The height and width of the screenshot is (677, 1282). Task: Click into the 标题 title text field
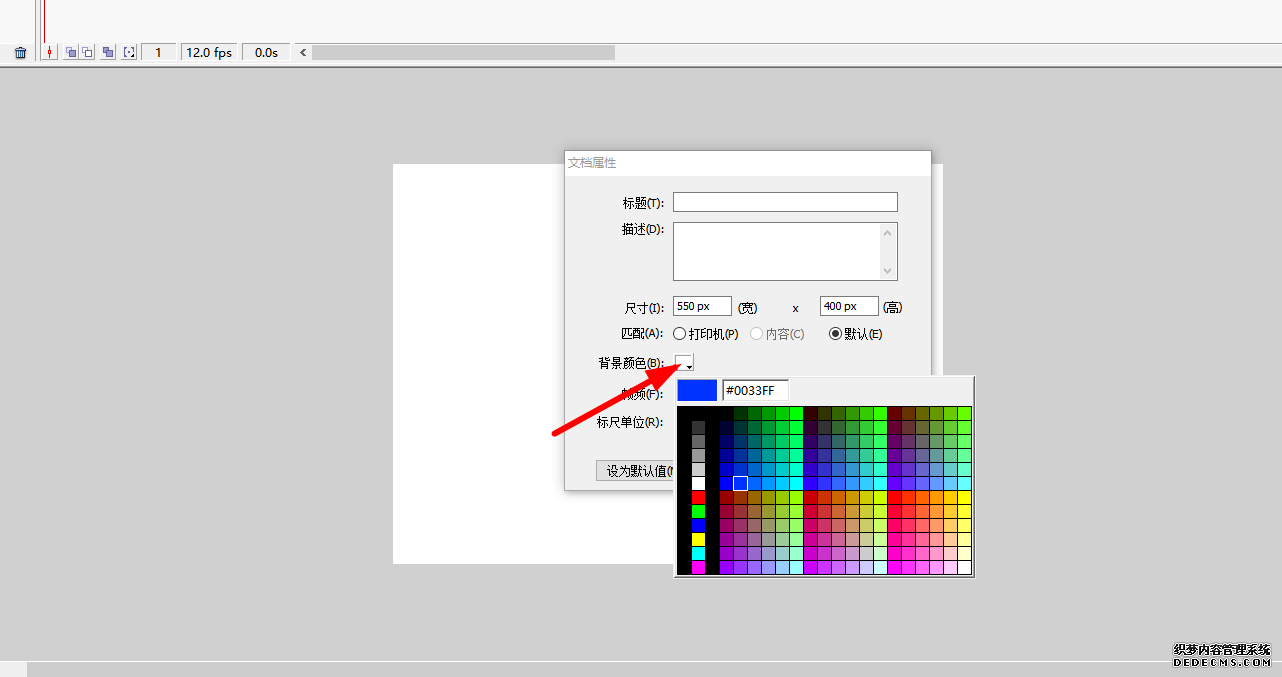tap(785, 203)
